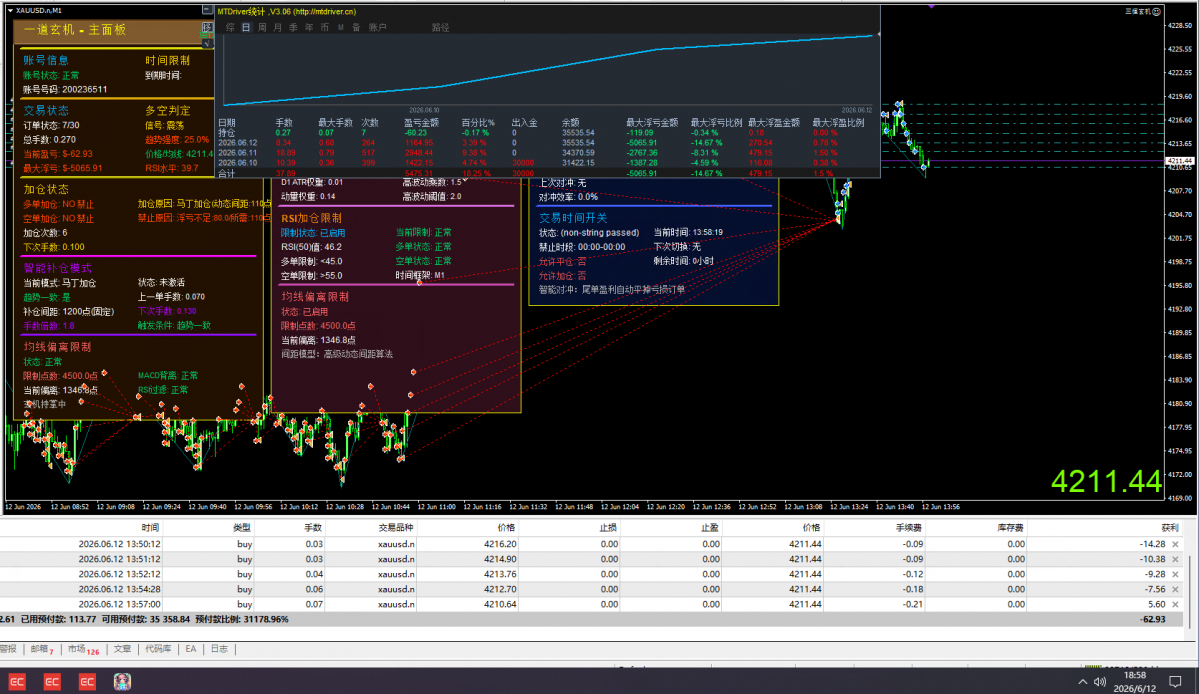The width and height of the screenshot is (1199, 694).
Task: Sort orders by 获利 column header
Action: click(1105, 527)
